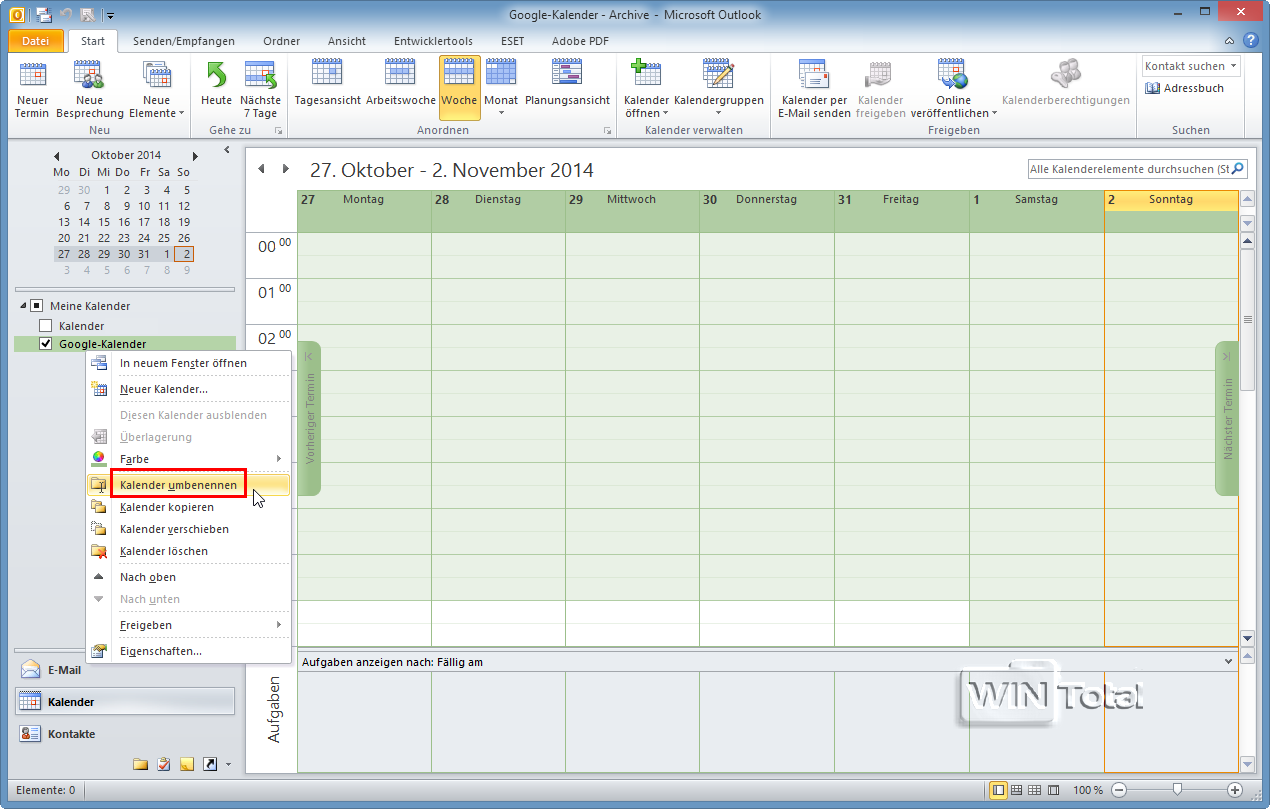Open Kalender navigation module
The width and height of the screenshot is (1270, 809).
(125, 702)
